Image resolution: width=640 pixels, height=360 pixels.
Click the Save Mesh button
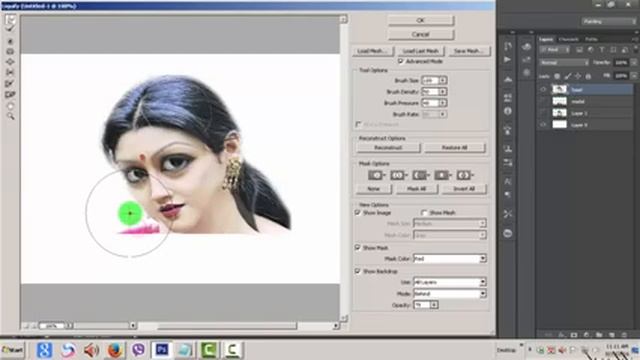pyautogui.click(x=469, y=51)
